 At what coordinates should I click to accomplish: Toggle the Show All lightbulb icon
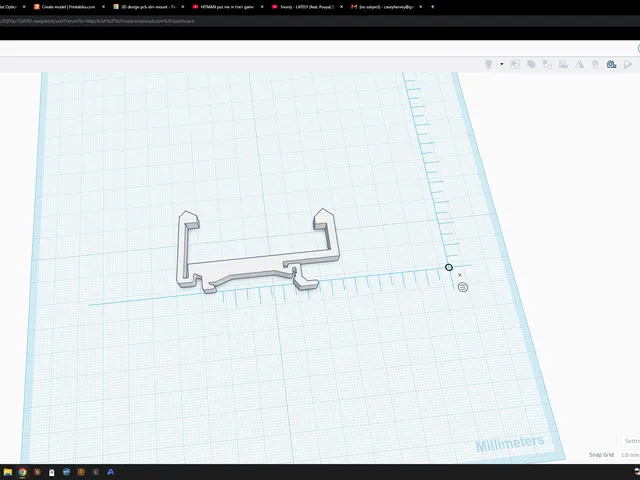(489, 64)
